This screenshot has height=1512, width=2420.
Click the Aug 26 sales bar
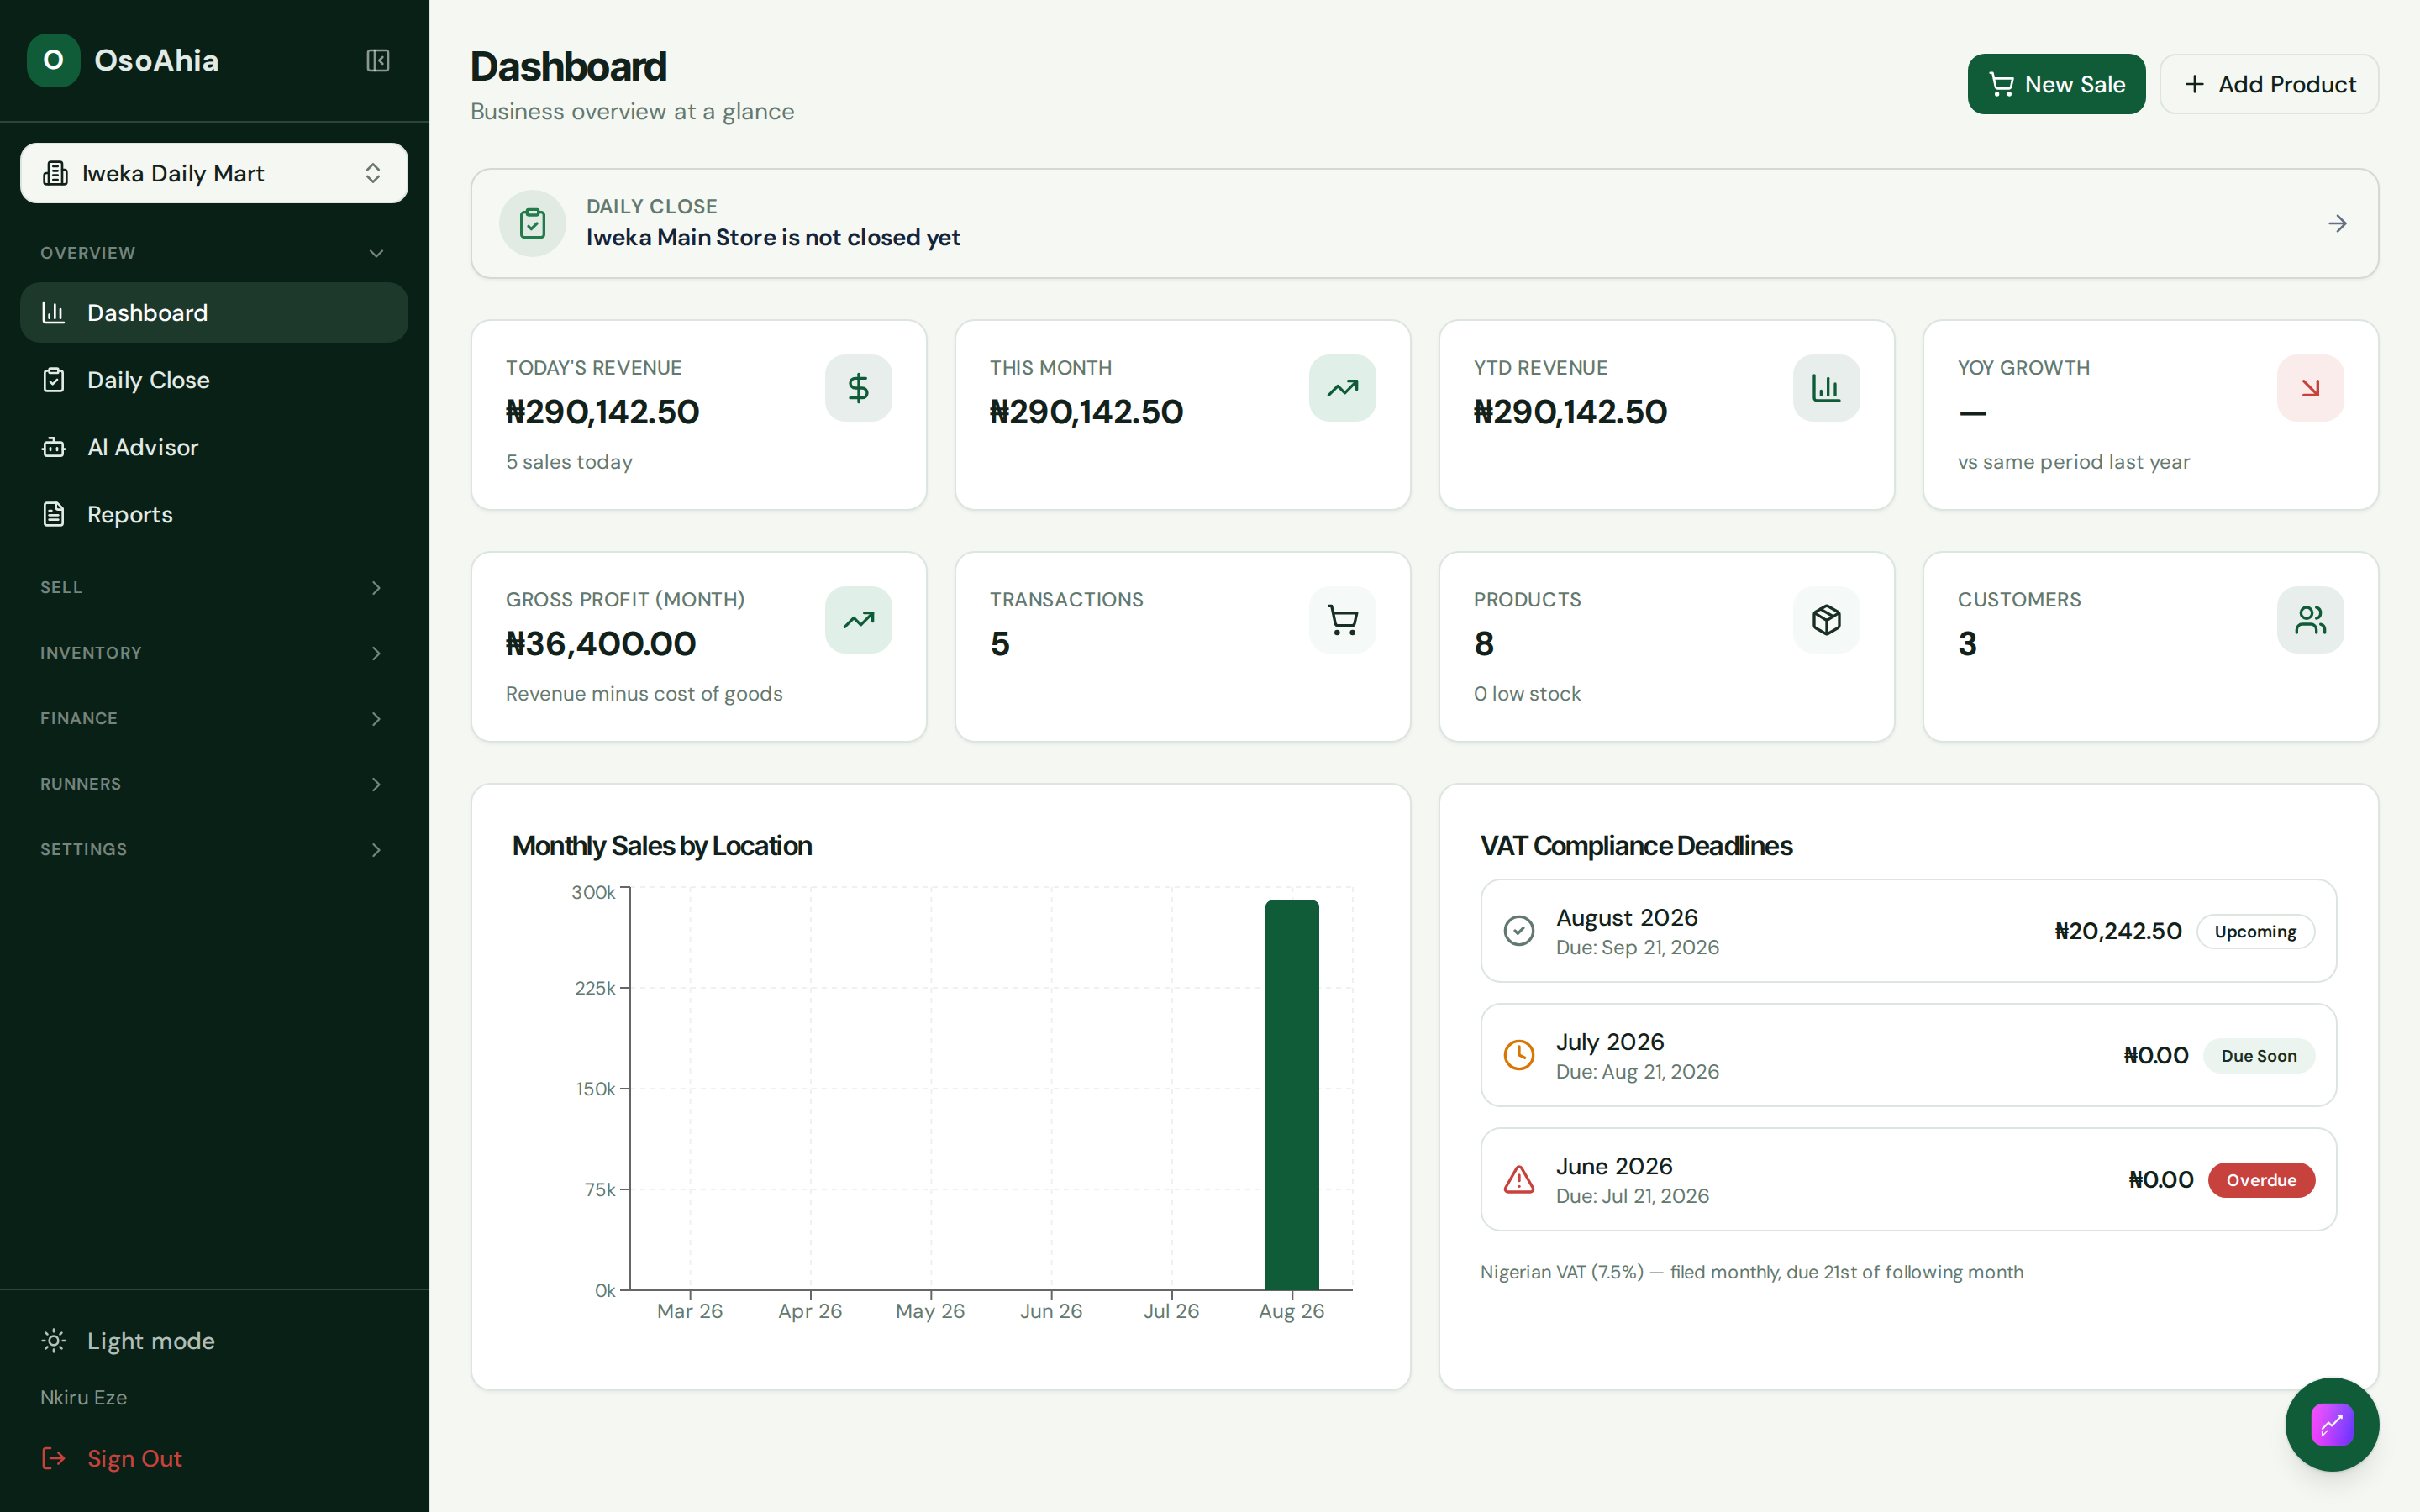(x=1292, y=1095)
